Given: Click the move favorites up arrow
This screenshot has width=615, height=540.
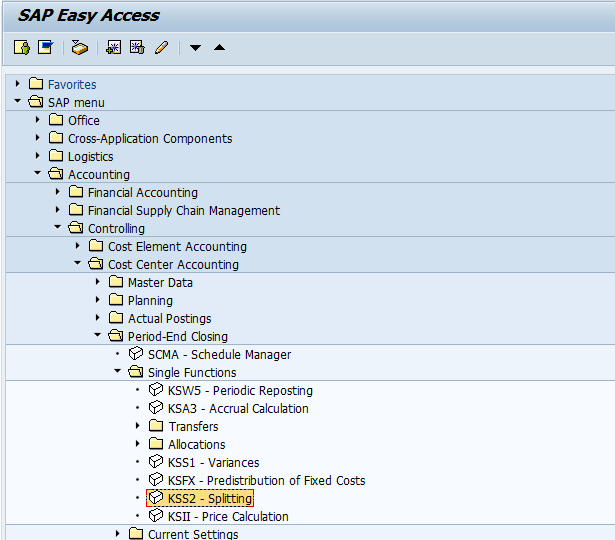Looking at the screenshot, I should pos(219,48).
